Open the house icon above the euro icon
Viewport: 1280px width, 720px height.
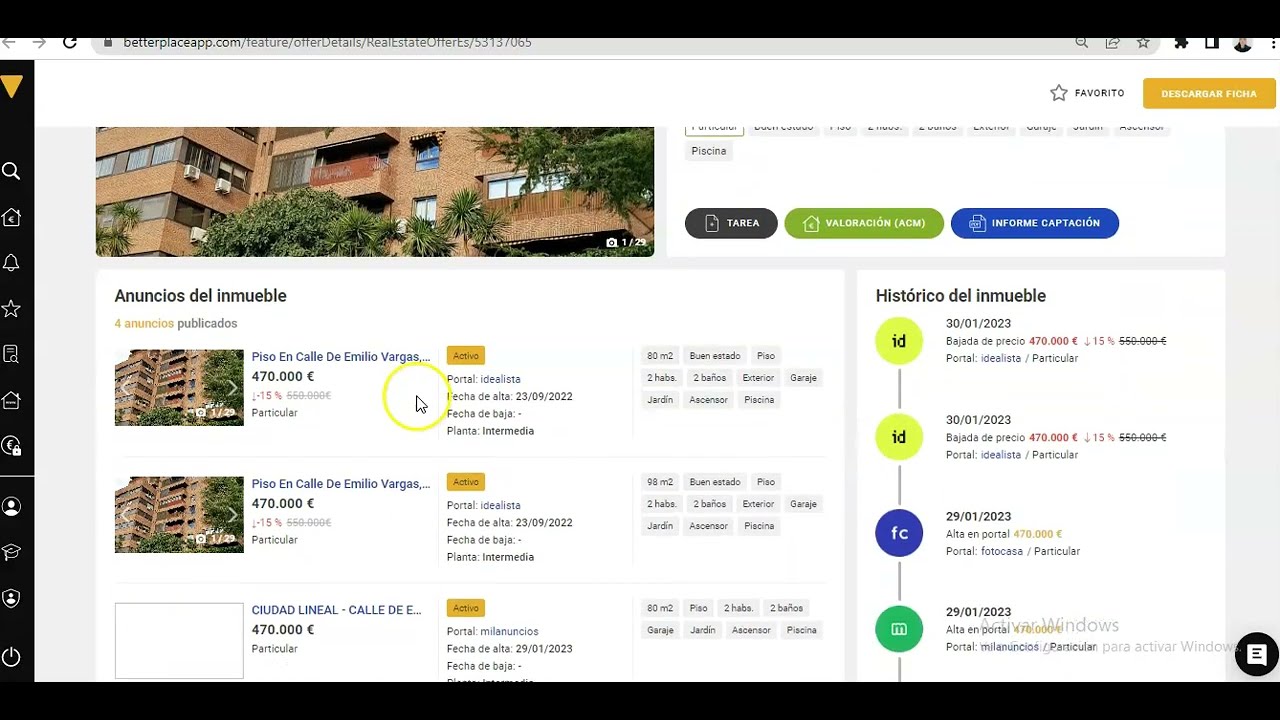pos(11,400)
